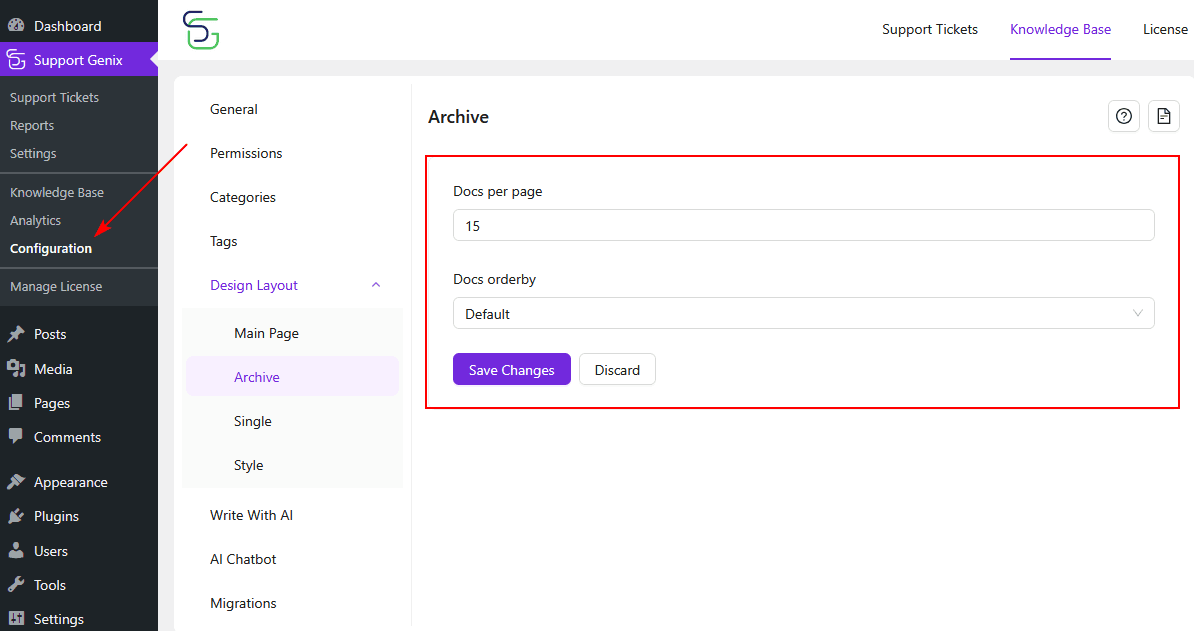
Task: Click the Plugins icon in the WordPress menu
Action: pyautogui.click(x=16, y=516)
